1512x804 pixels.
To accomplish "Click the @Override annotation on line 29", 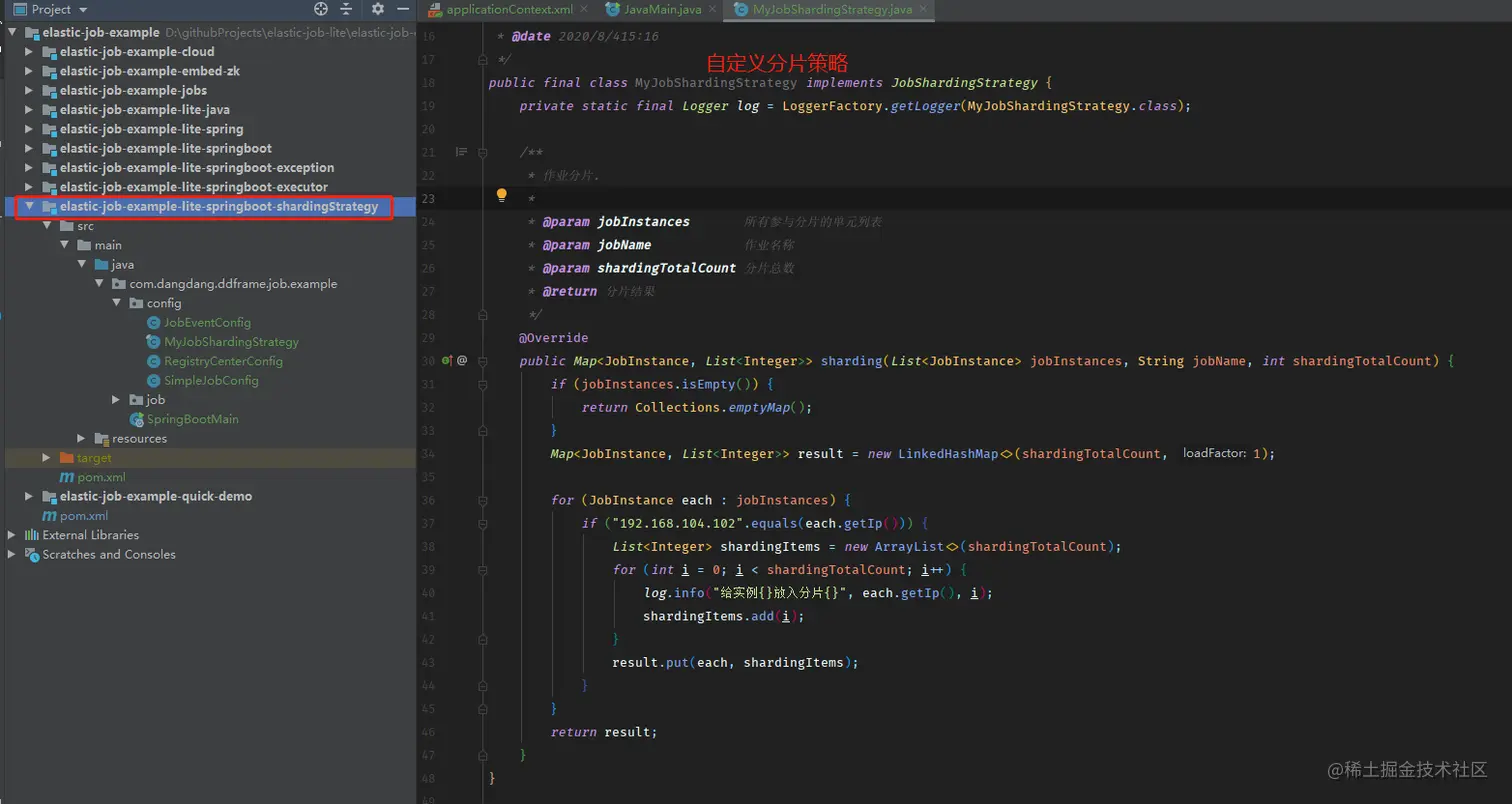I will (553, 338).
